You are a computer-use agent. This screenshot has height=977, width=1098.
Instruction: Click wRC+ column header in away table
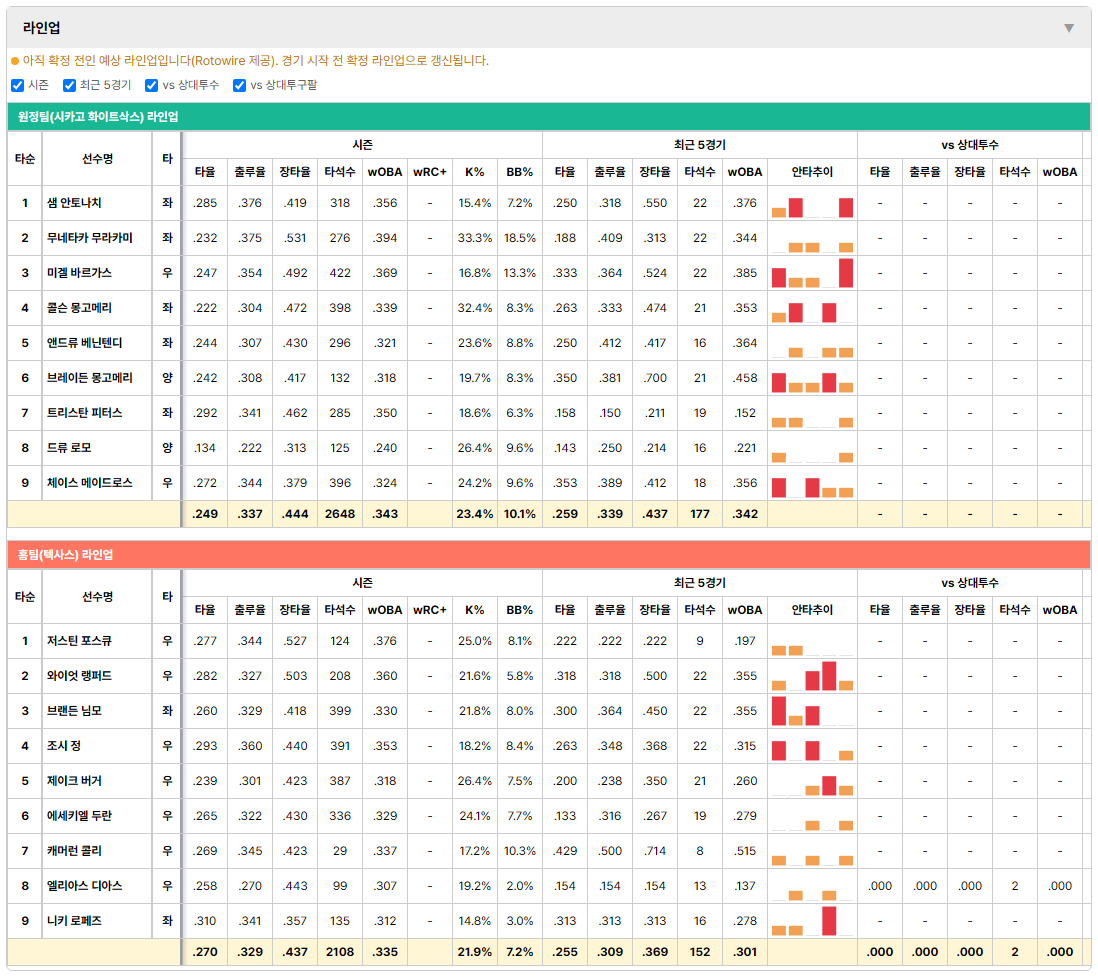(429, 172)
